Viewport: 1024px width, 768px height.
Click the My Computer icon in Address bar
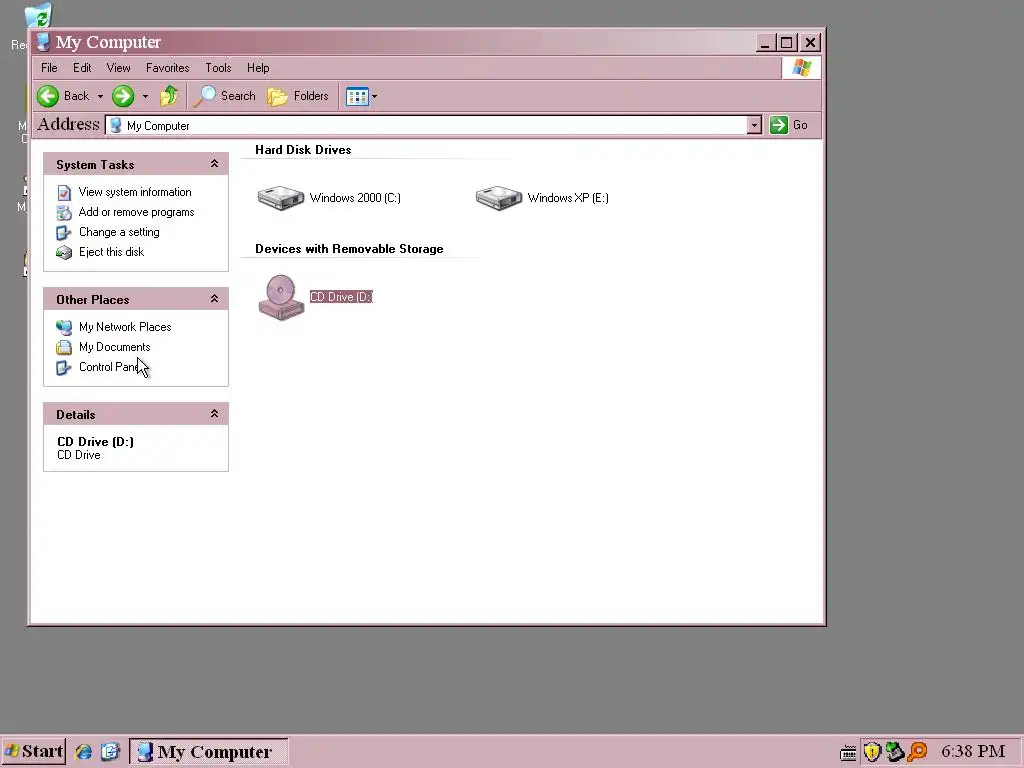pyautogui.click(x=116, y=125)
